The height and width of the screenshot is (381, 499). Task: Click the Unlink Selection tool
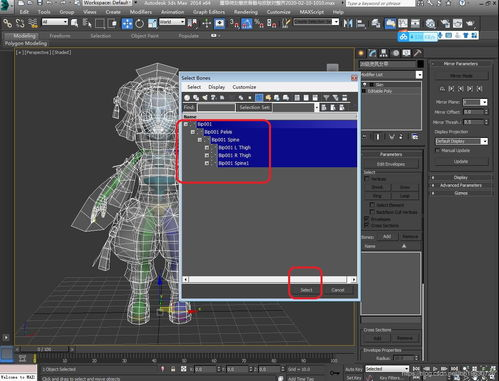click(20, 23)
